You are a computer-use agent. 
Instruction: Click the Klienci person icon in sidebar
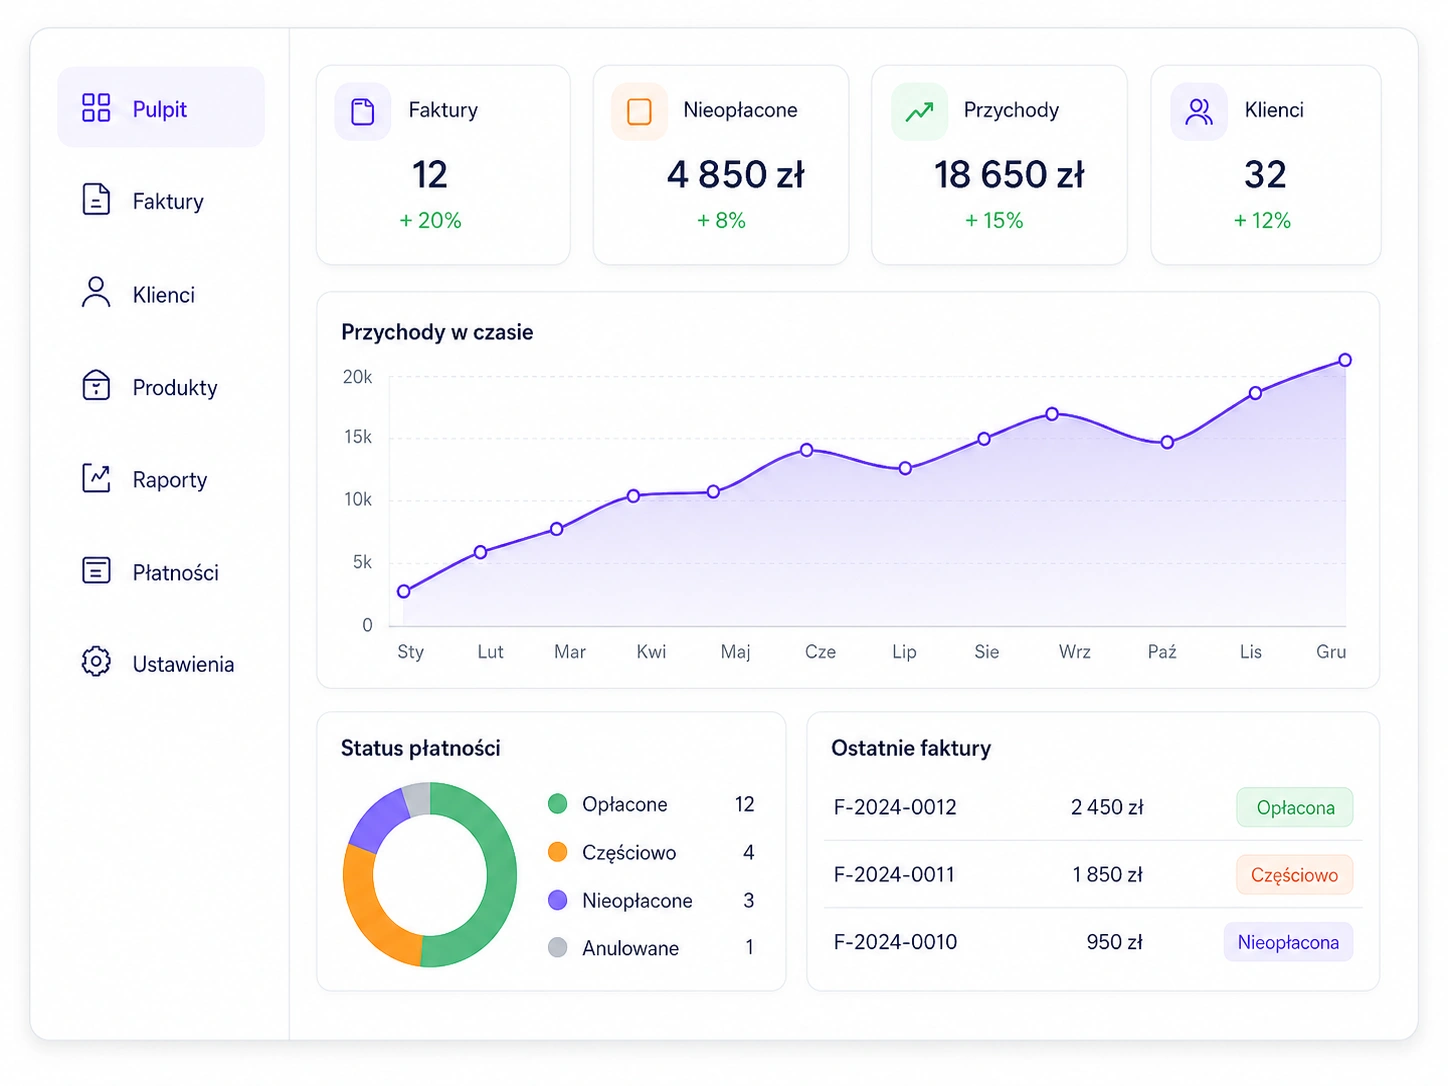point(96,293)
